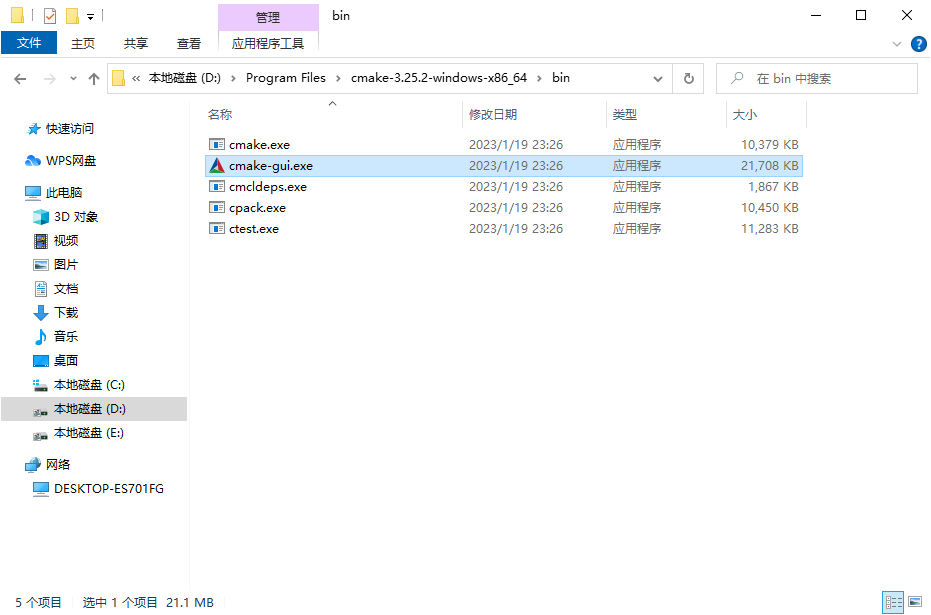Switch to large icons view layout

click(915, 603)
